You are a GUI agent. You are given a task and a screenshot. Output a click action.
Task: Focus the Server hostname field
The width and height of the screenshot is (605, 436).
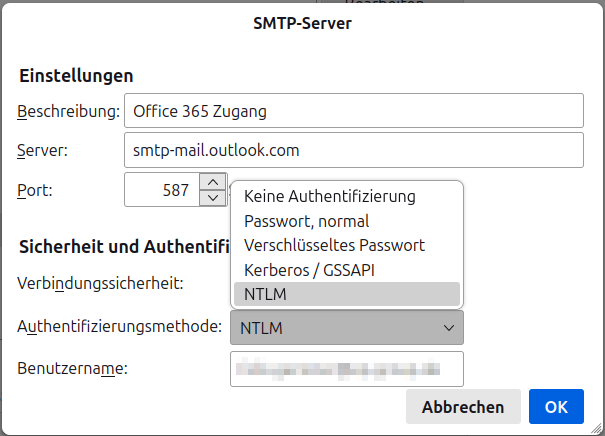coord(352,150)
